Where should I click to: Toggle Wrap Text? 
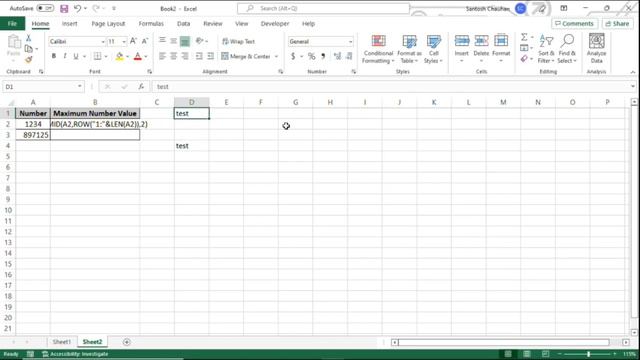pos(238,41)
